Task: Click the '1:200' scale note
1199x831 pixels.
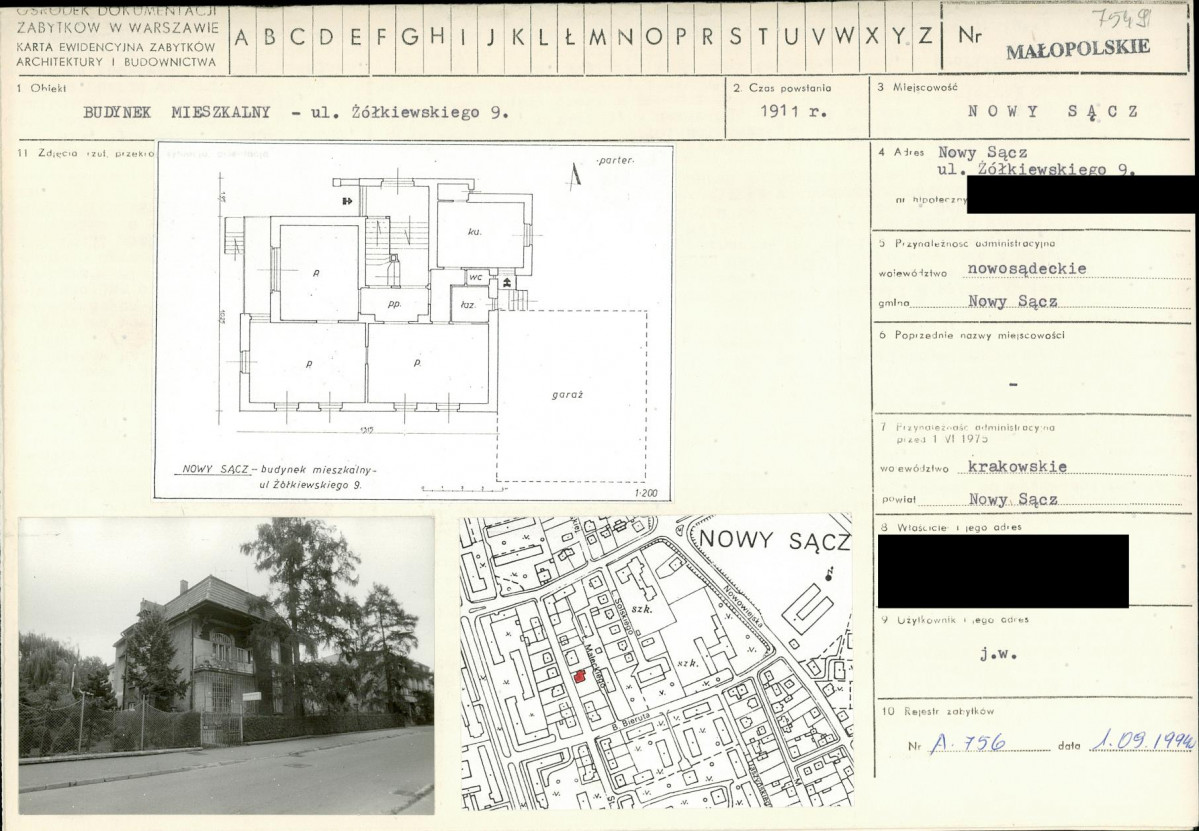Action: tap(646, 493)
